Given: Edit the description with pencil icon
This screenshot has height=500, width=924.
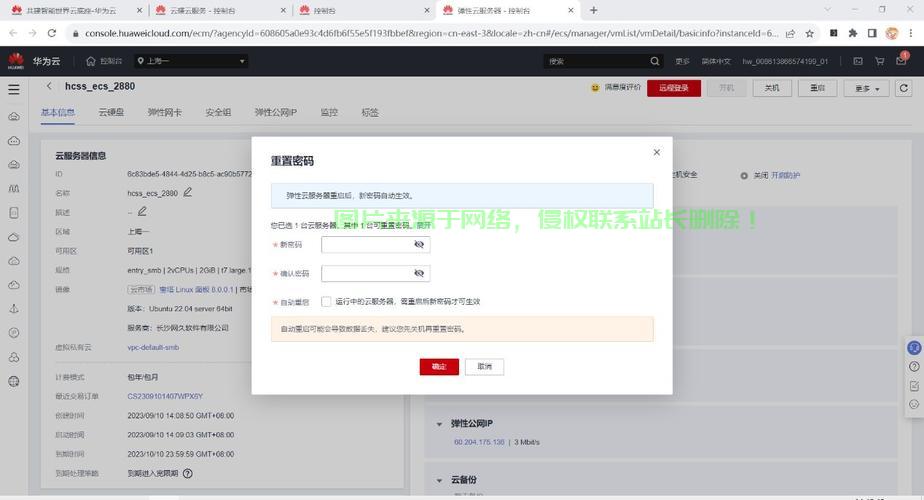Looking at the screenshot, I should 142,211.
